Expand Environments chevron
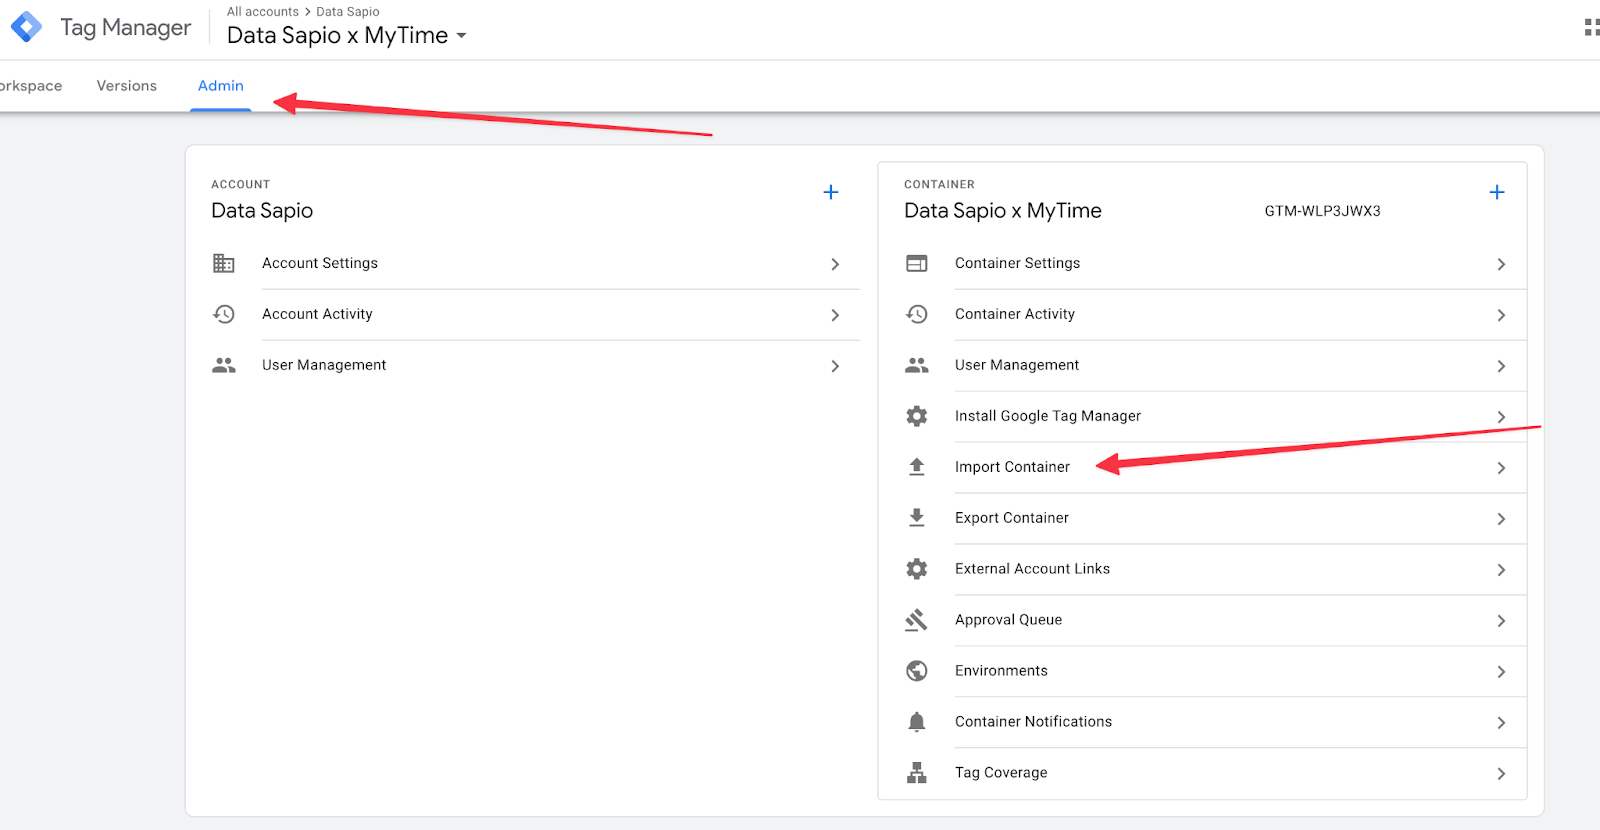This screenshot has height=830, width=1600. (x=1501, y=672)
